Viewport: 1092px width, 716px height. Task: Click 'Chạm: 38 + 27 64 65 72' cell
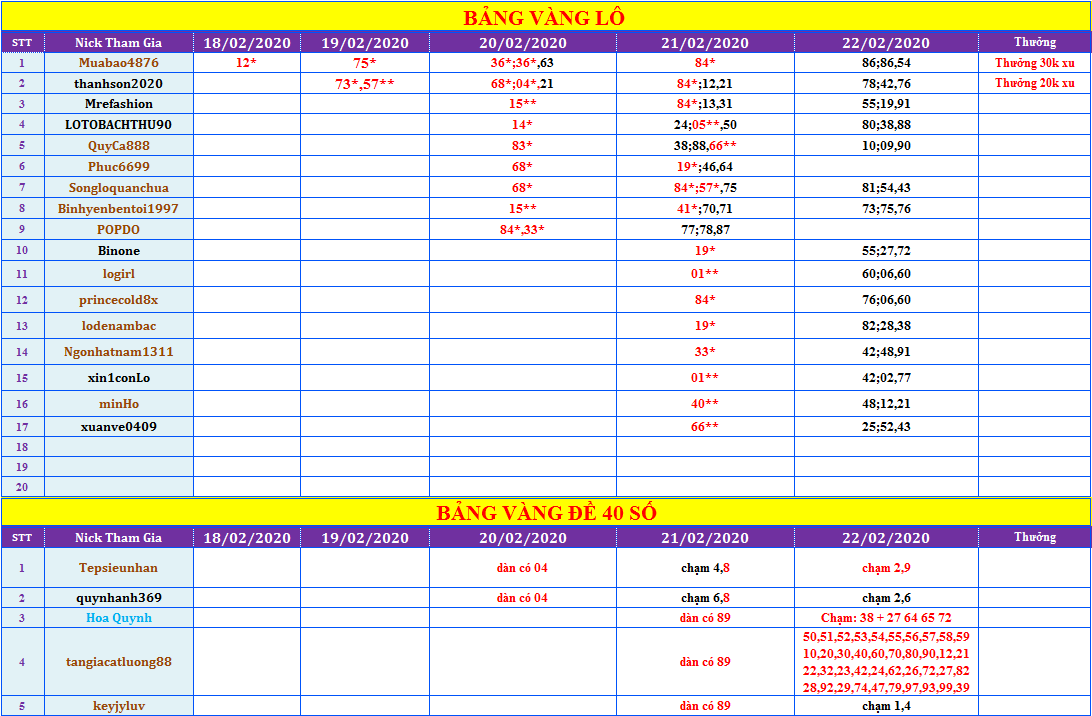point(886,618)
